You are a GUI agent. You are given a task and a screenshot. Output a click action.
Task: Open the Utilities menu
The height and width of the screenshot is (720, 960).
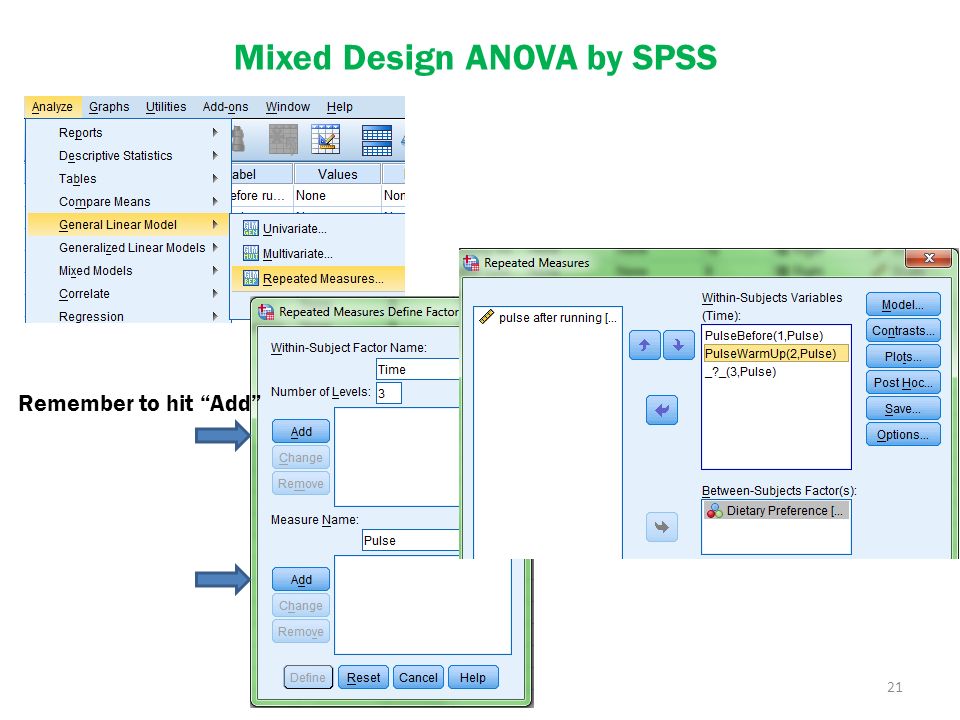(166, 107)
